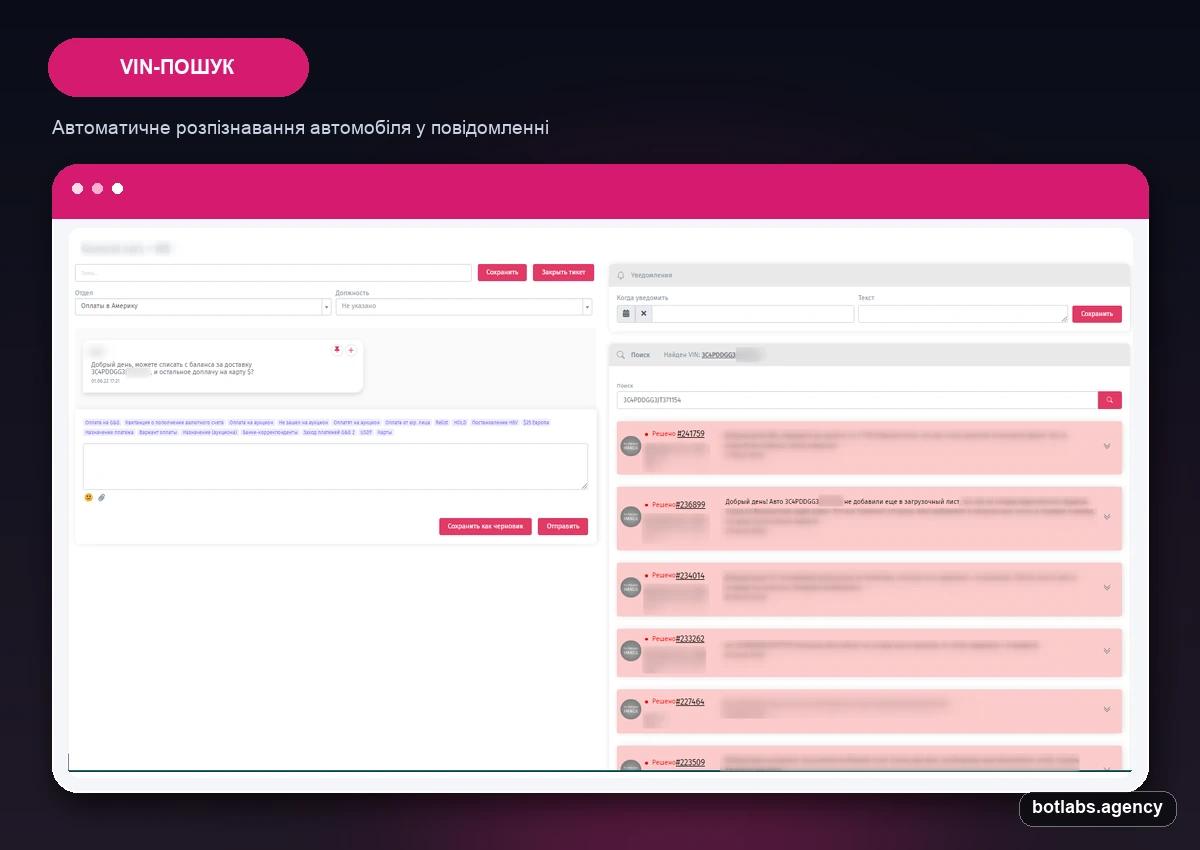1200x850 pixels.
Task: Insert the Оплата на аукцион template tag
Action: (x=251, y=422)
